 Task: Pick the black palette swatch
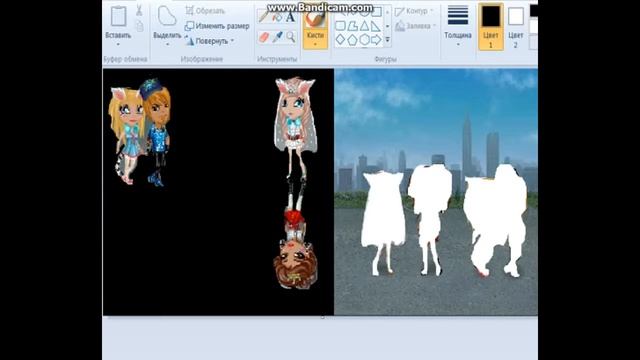pyautogui.click(x=533, y=11)
